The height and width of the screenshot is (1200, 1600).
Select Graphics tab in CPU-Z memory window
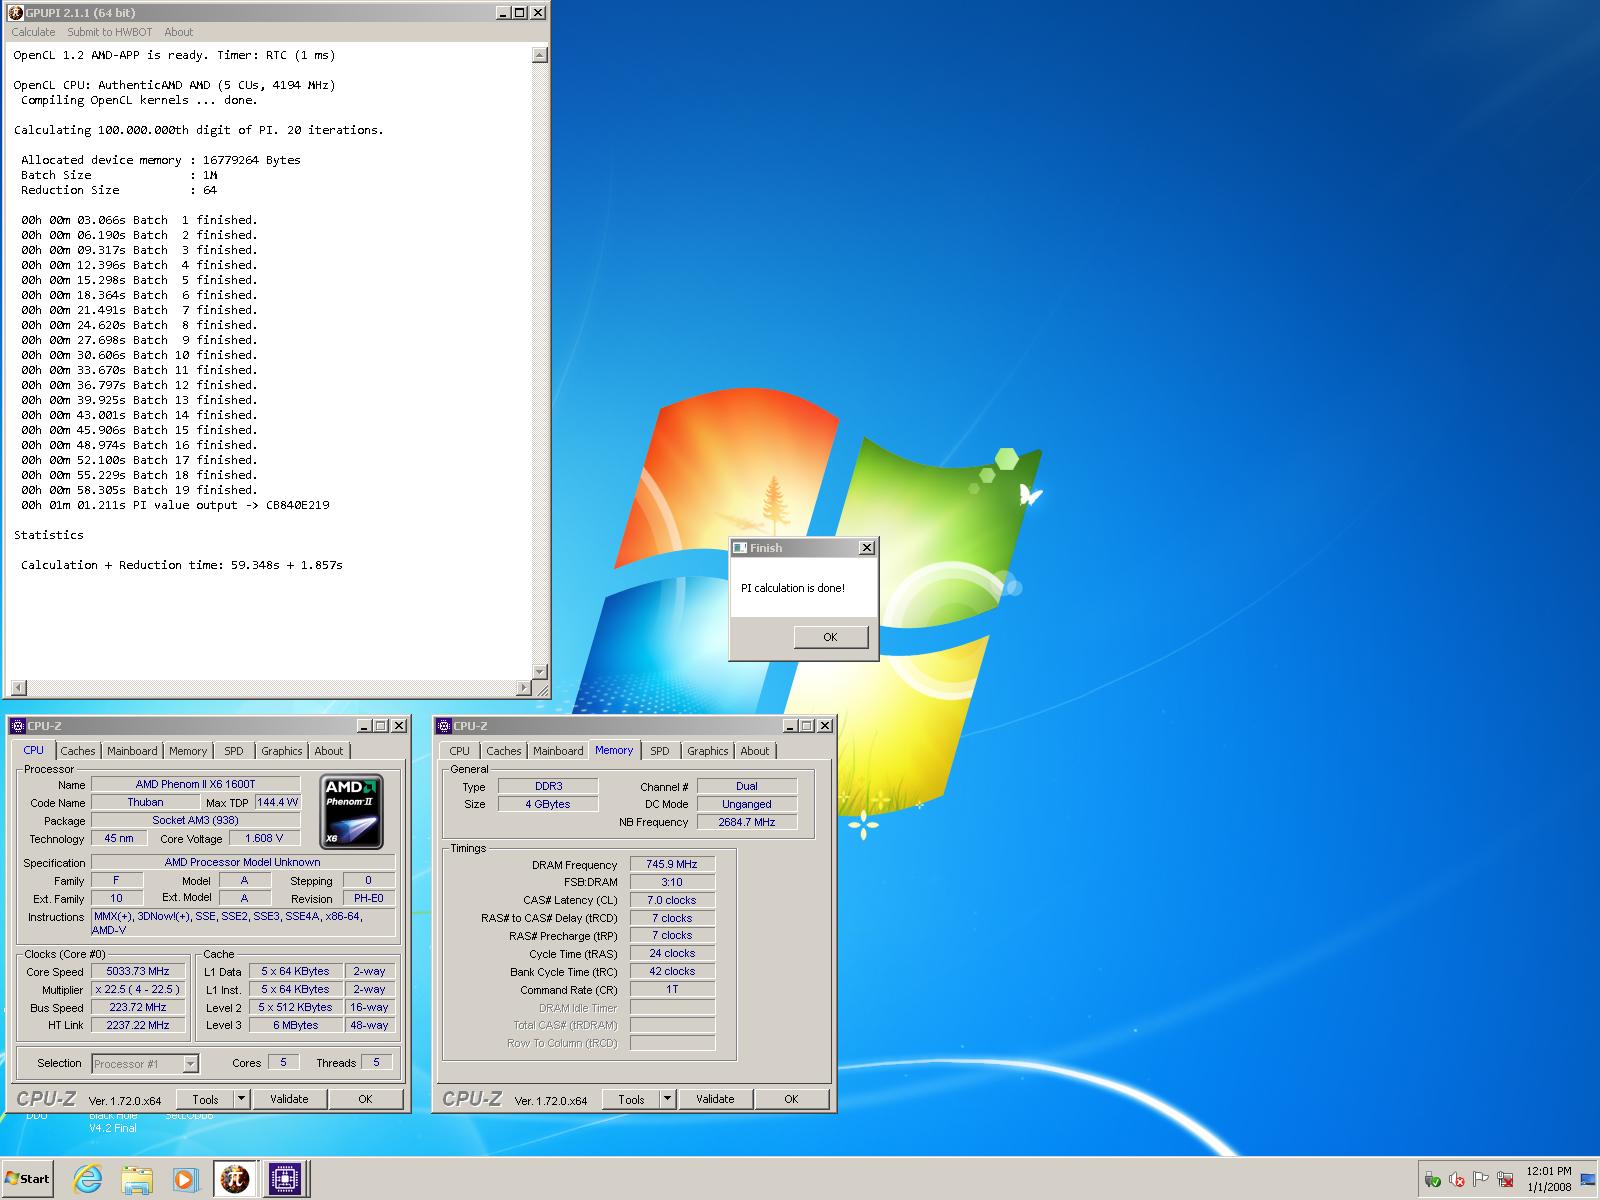click(708, 751)
